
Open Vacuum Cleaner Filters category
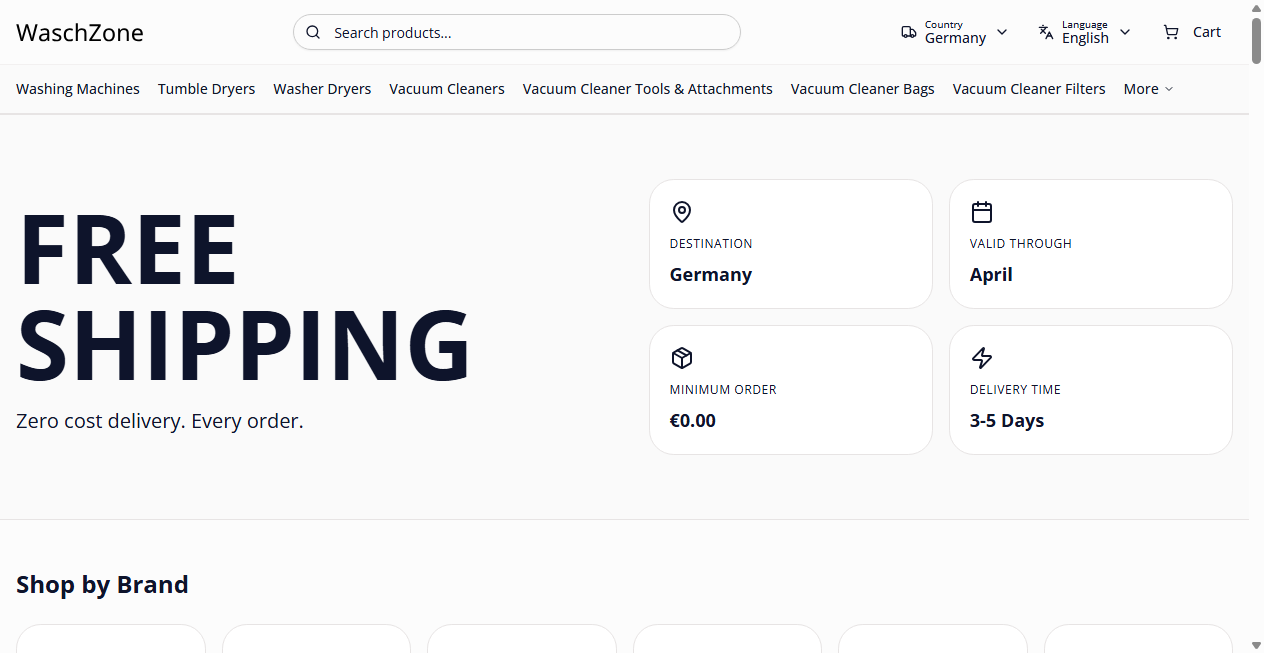[x=1029, y=89]
